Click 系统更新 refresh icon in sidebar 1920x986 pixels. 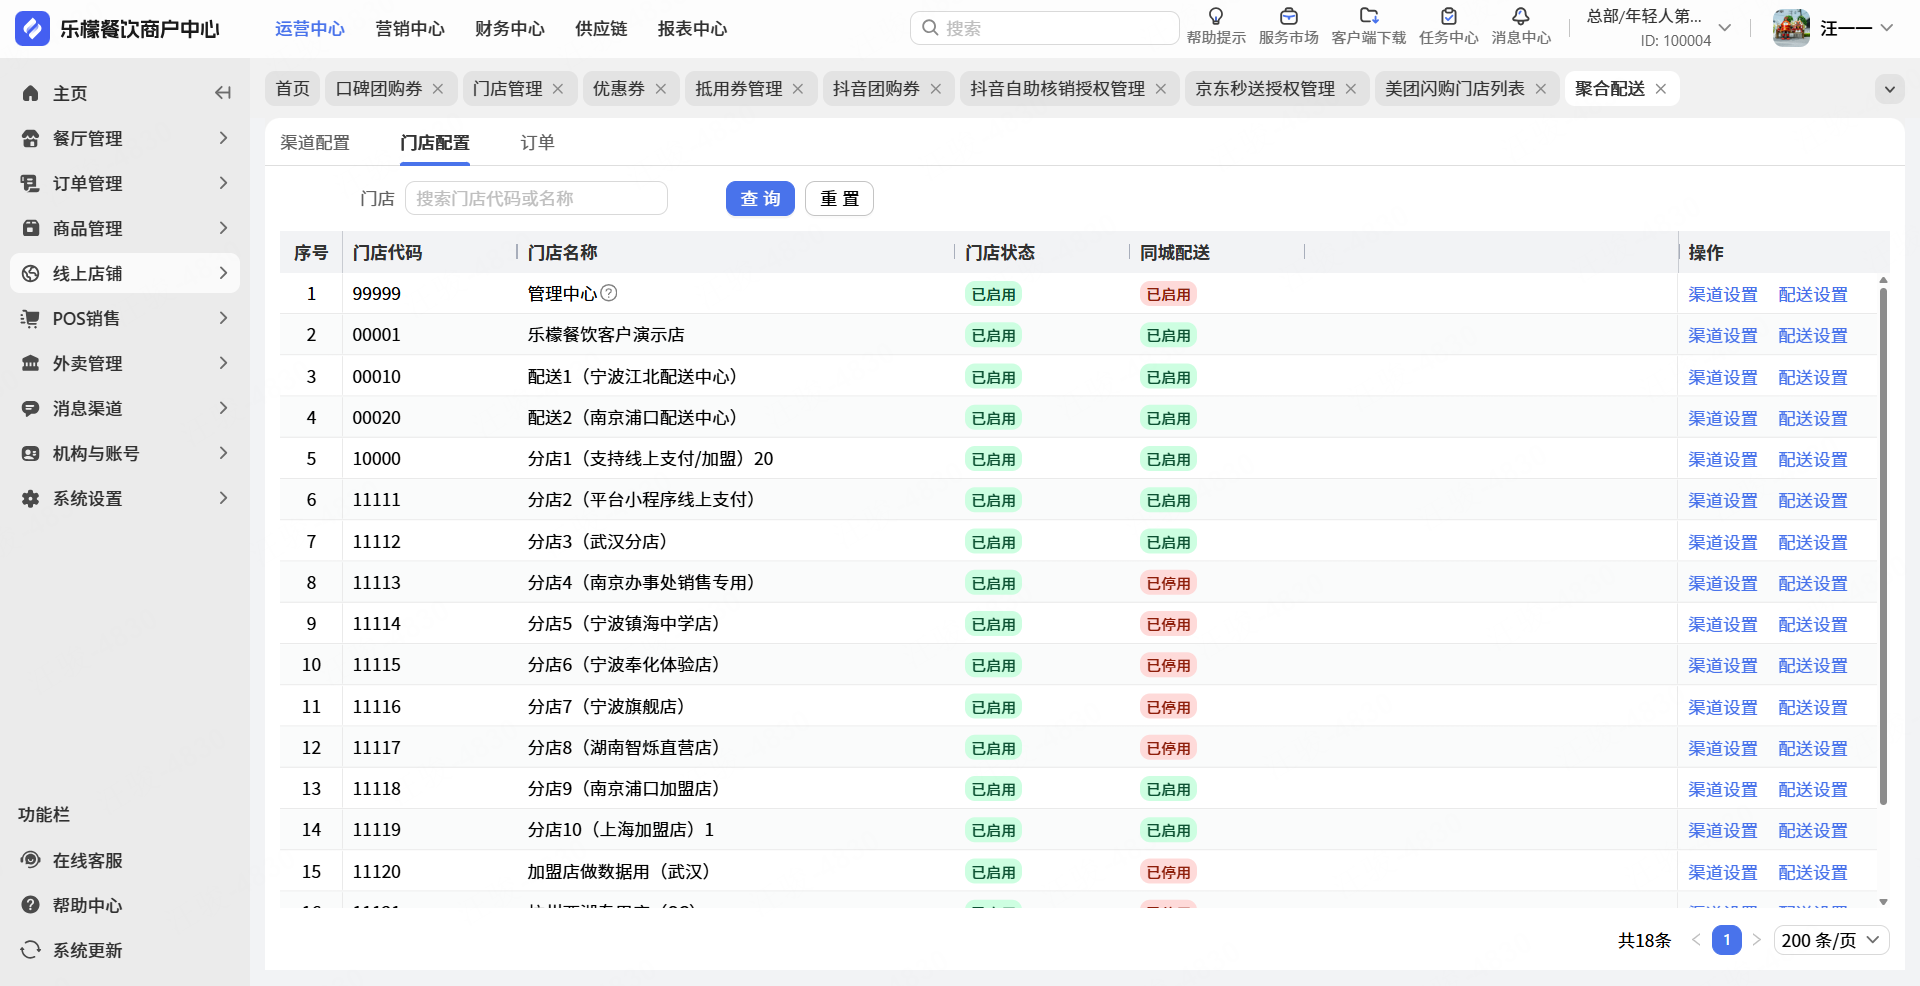pyautogui.click(x=31, y=950)
